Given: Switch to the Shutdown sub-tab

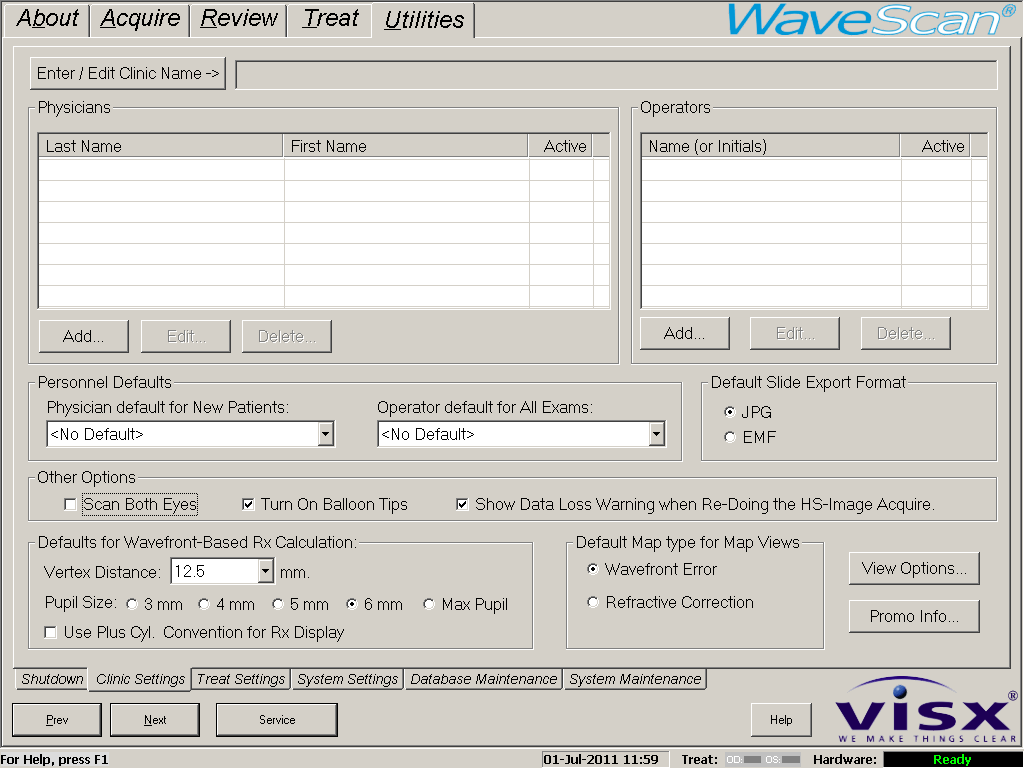Looking at the screenshot, I should tap(52, 679).
